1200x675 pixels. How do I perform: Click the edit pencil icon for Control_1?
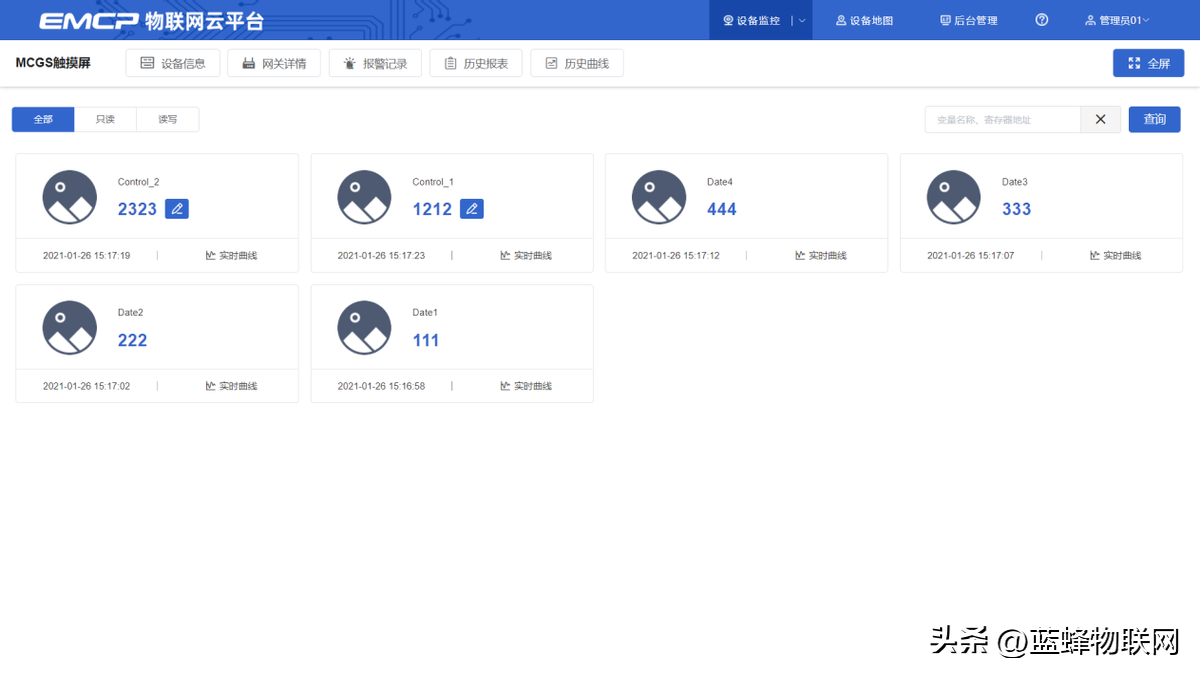coord(472,209)
